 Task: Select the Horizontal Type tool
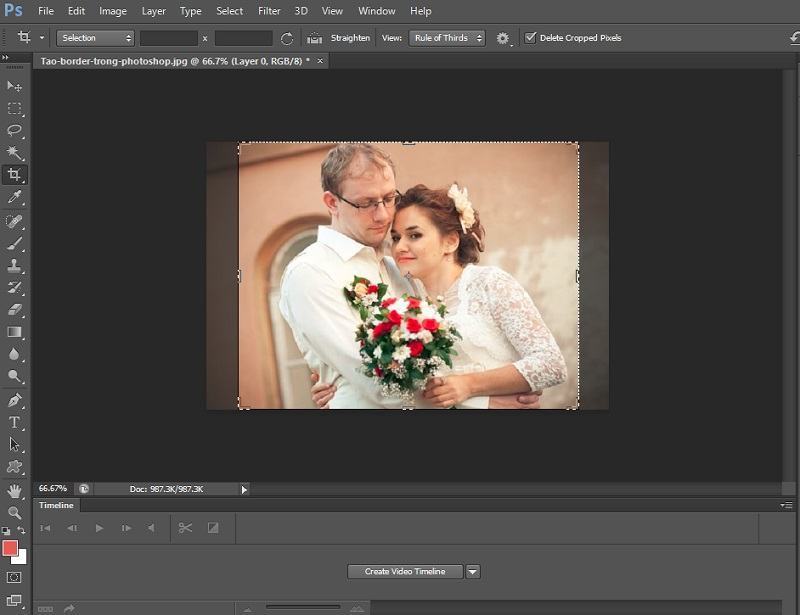(14, 423)
